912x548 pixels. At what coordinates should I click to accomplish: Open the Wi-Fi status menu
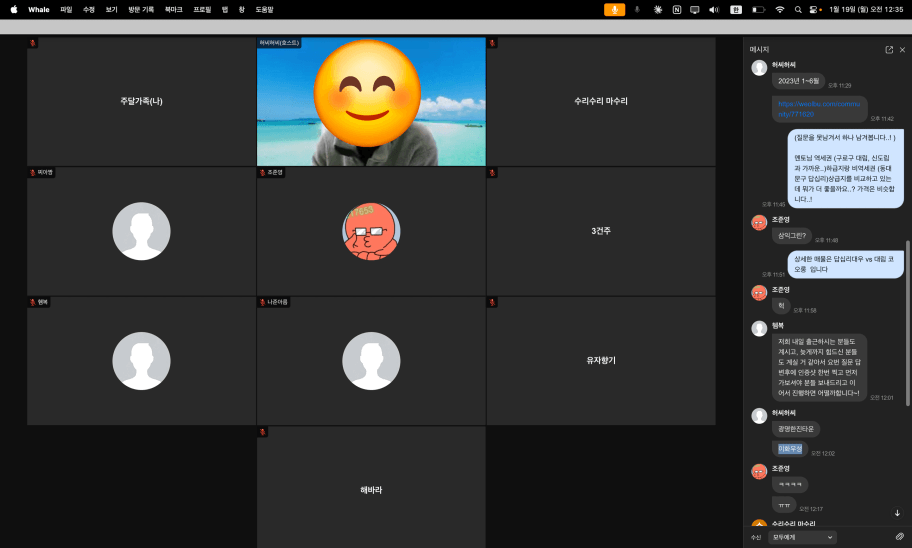[779, 9]
